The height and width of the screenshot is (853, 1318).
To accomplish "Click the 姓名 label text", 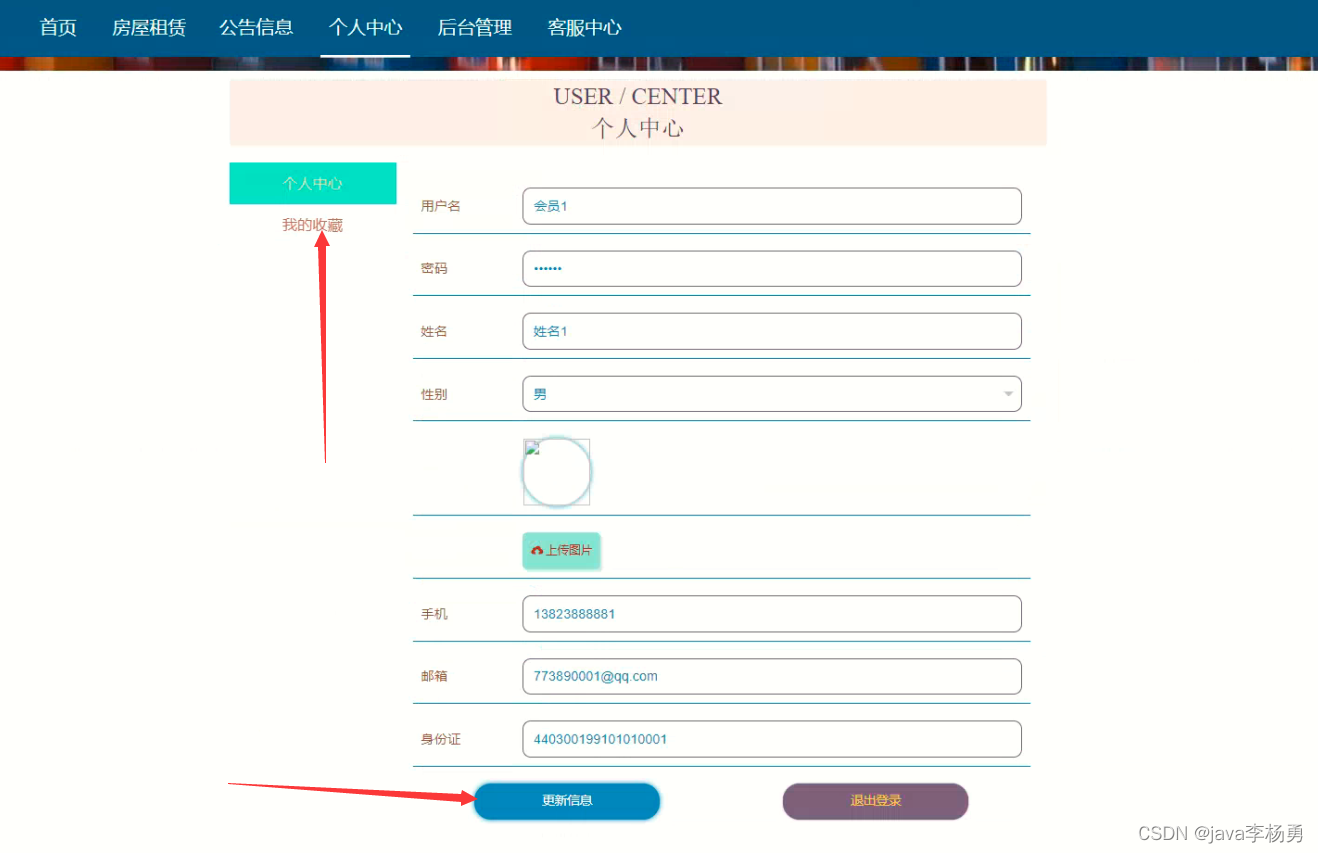I will tap(434, 331).
